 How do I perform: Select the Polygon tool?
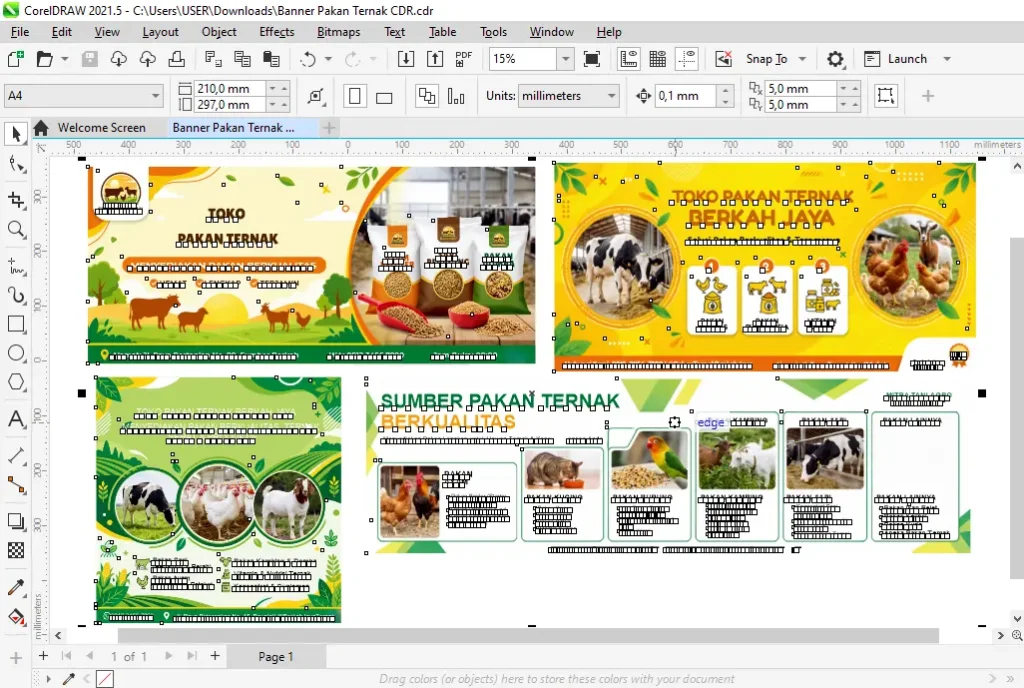tap(16, 382)
